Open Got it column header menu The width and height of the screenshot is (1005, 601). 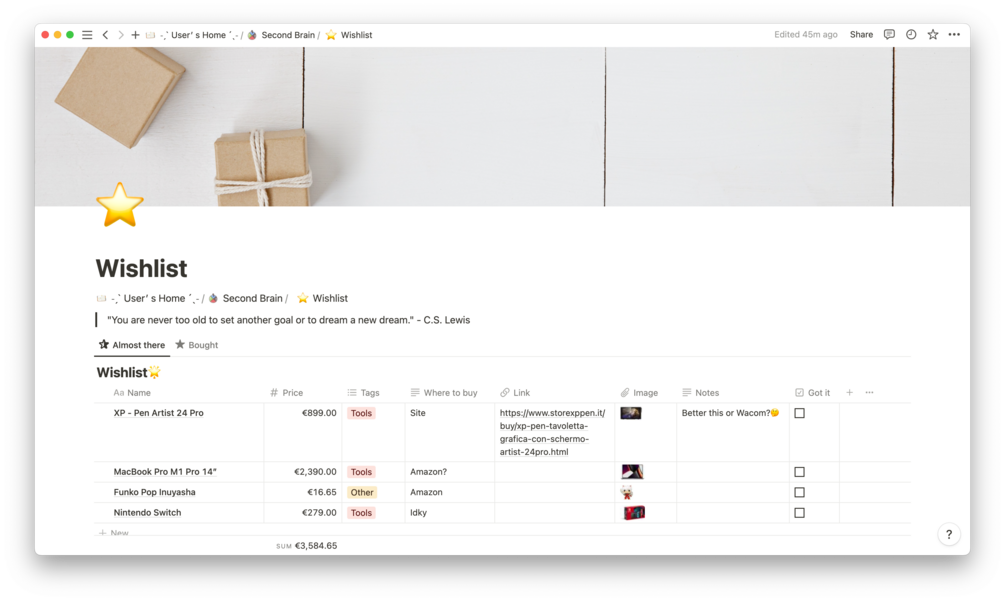point(812,393)
